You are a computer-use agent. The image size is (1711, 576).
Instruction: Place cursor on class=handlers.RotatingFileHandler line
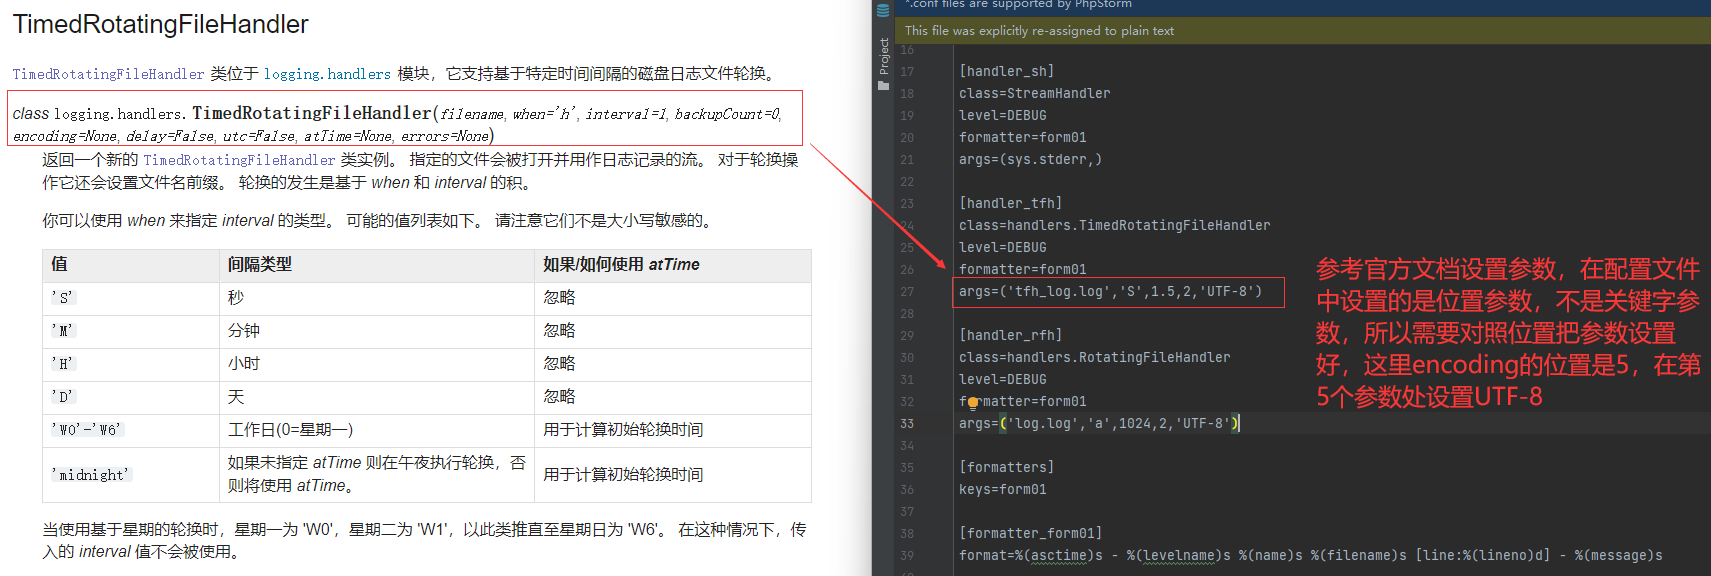[1094, 357]
